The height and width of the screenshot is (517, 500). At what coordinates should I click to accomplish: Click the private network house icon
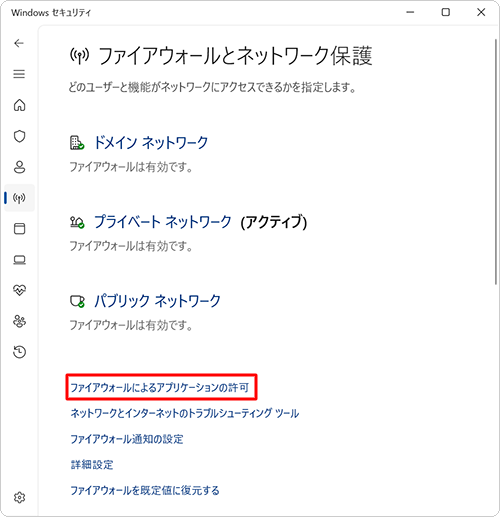tap(77, 222)
